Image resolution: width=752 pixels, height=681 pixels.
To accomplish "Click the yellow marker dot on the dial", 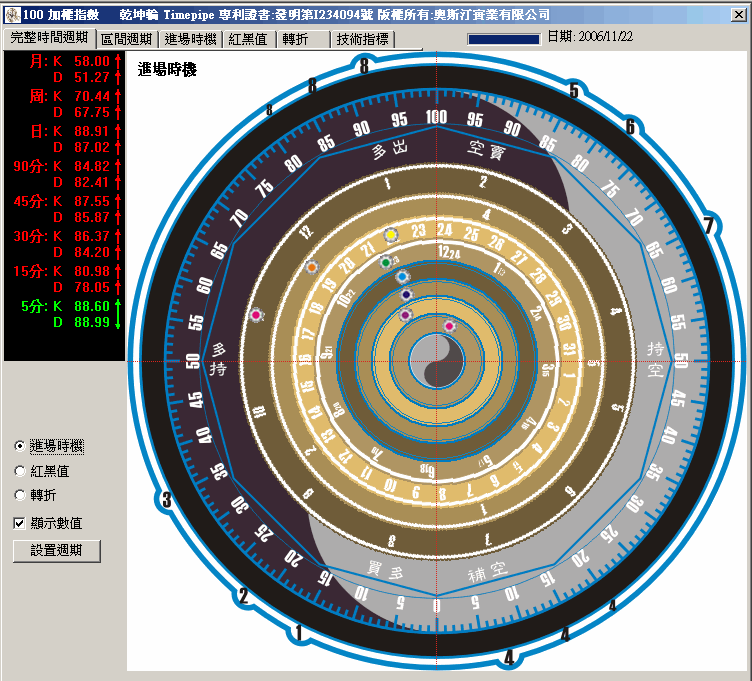I will (x=390, y=235).
